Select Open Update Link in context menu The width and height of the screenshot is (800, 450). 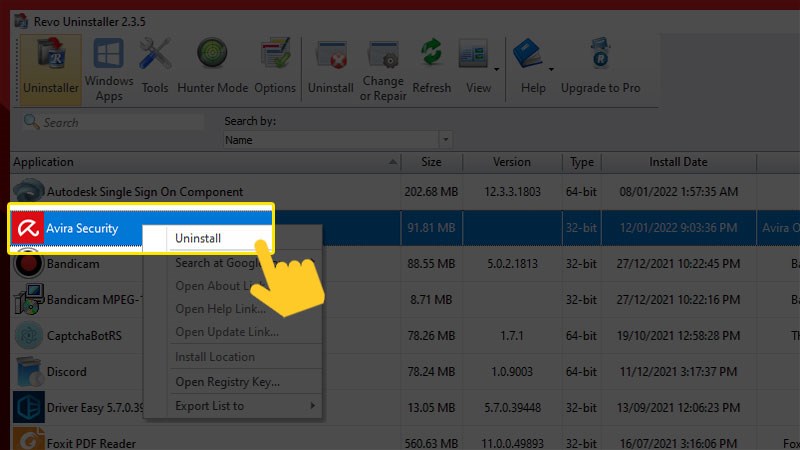pos(227,332)
